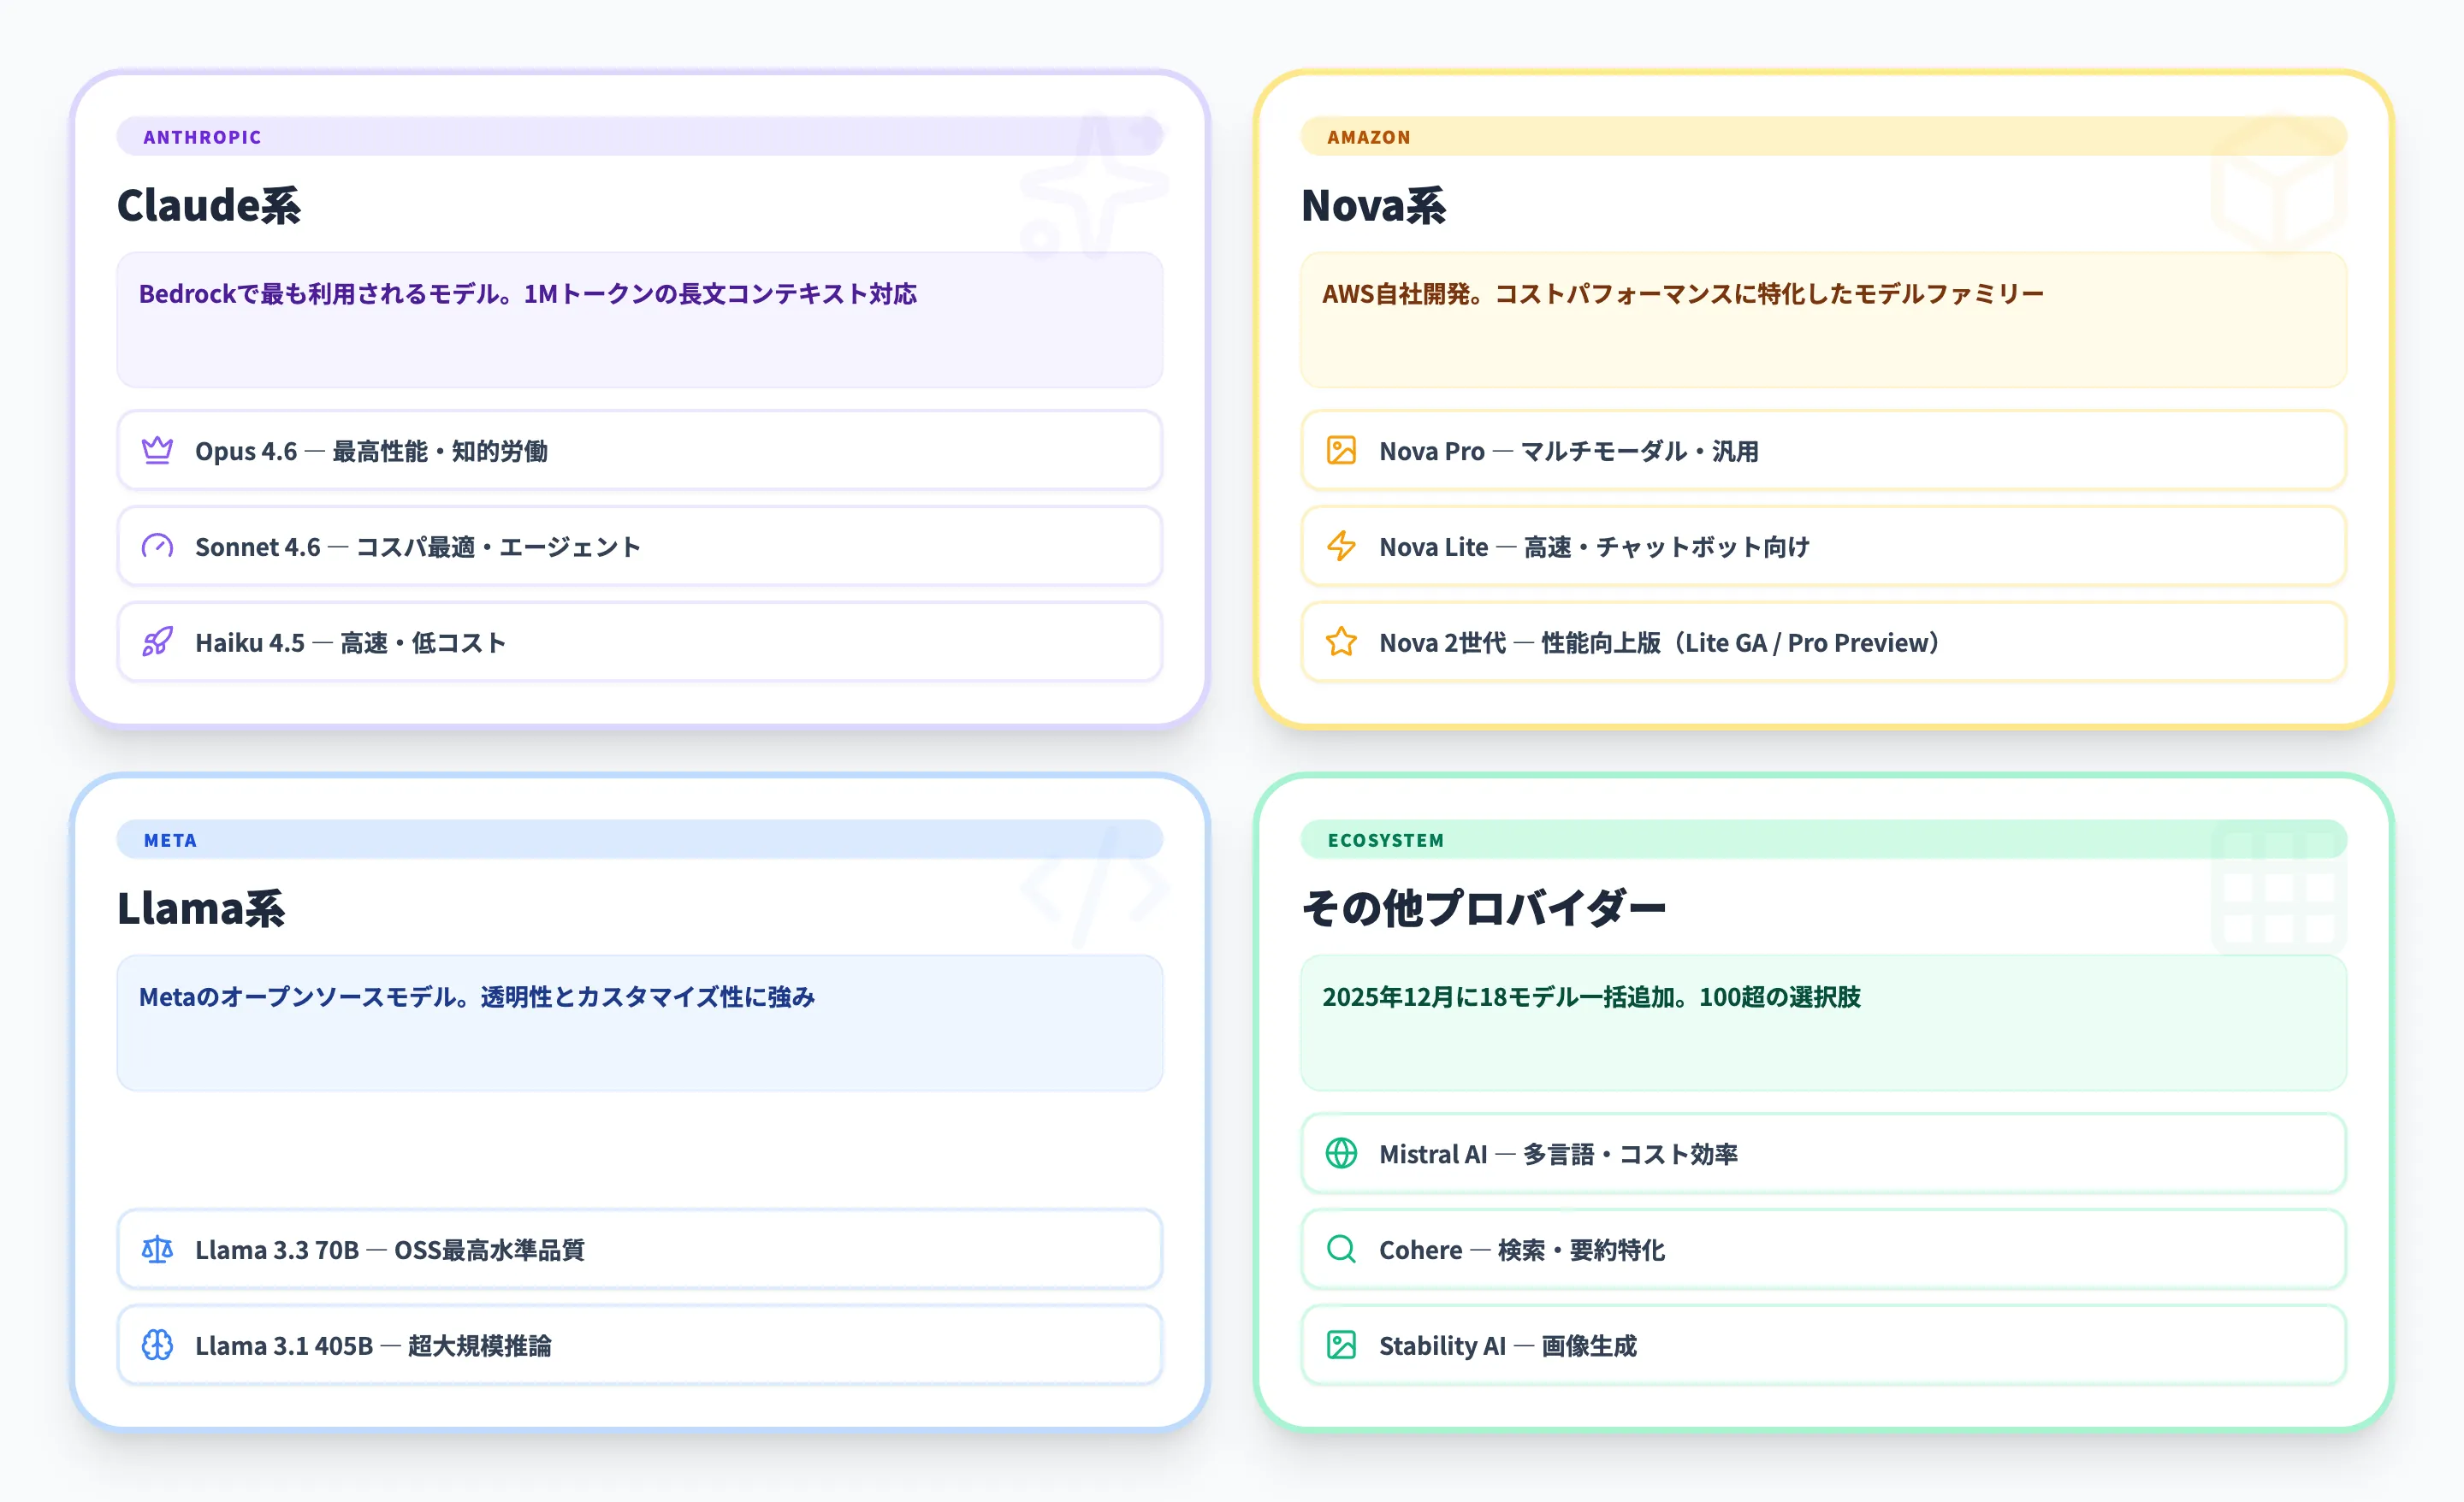Image resolution: width=2464 pixels, height=1502 pixels.
Task: Click the lightning bolt icon beside Nova Lite
Action: (1341, 547)
